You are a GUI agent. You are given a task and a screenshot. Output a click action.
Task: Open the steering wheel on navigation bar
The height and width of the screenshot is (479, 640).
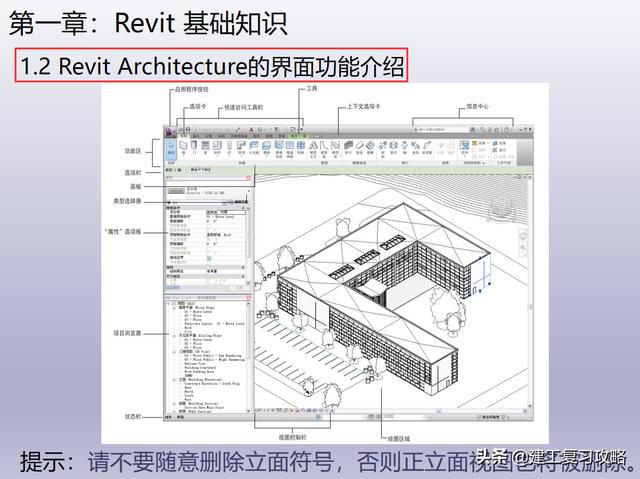[x=524, y=236]
